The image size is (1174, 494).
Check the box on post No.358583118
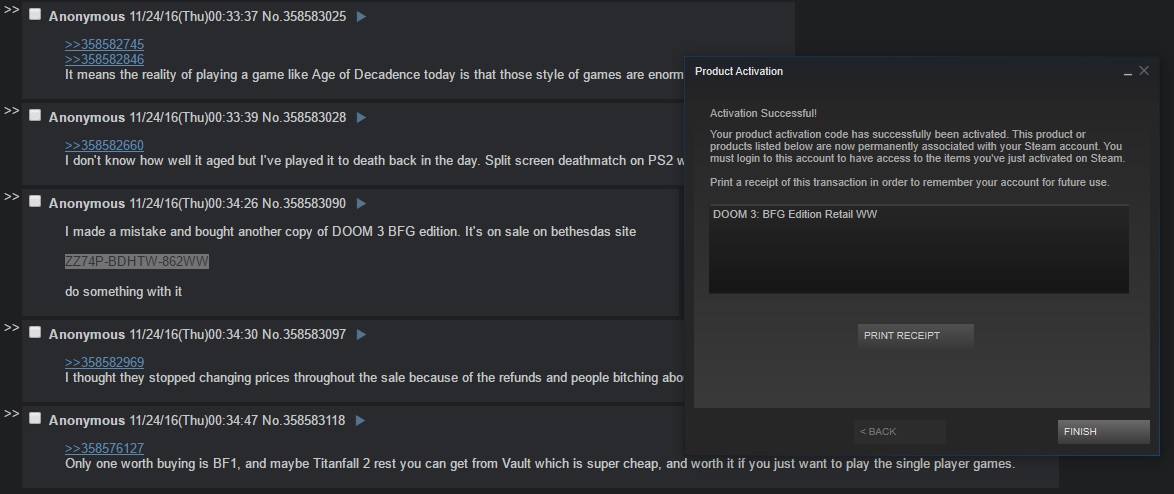[35, 418]
